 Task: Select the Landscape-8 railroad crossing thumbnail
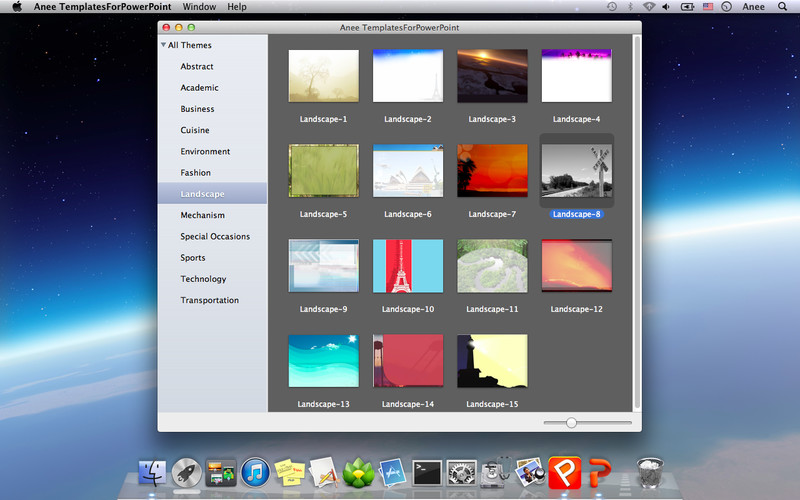pyautogui.click(x=577, y=170)
